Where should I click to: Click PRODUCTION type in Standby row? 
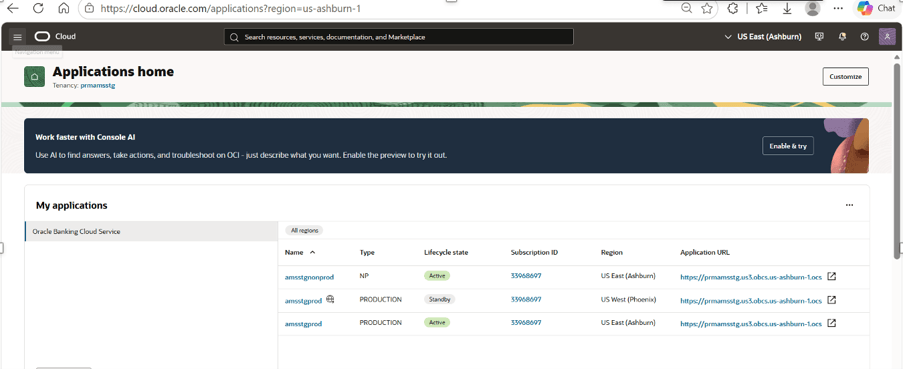(x=381, y=299)
